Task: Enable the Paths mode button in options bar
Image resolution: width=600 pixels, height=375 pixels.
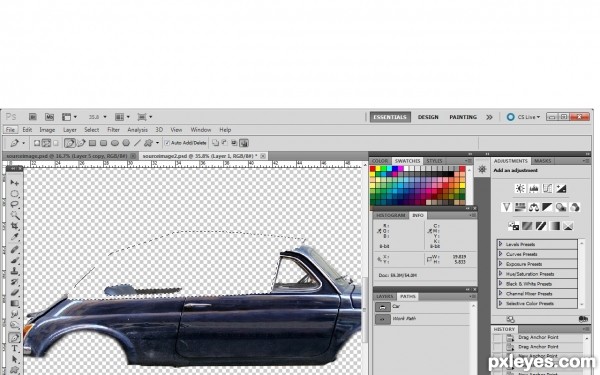Action: [x=46, y=143]
